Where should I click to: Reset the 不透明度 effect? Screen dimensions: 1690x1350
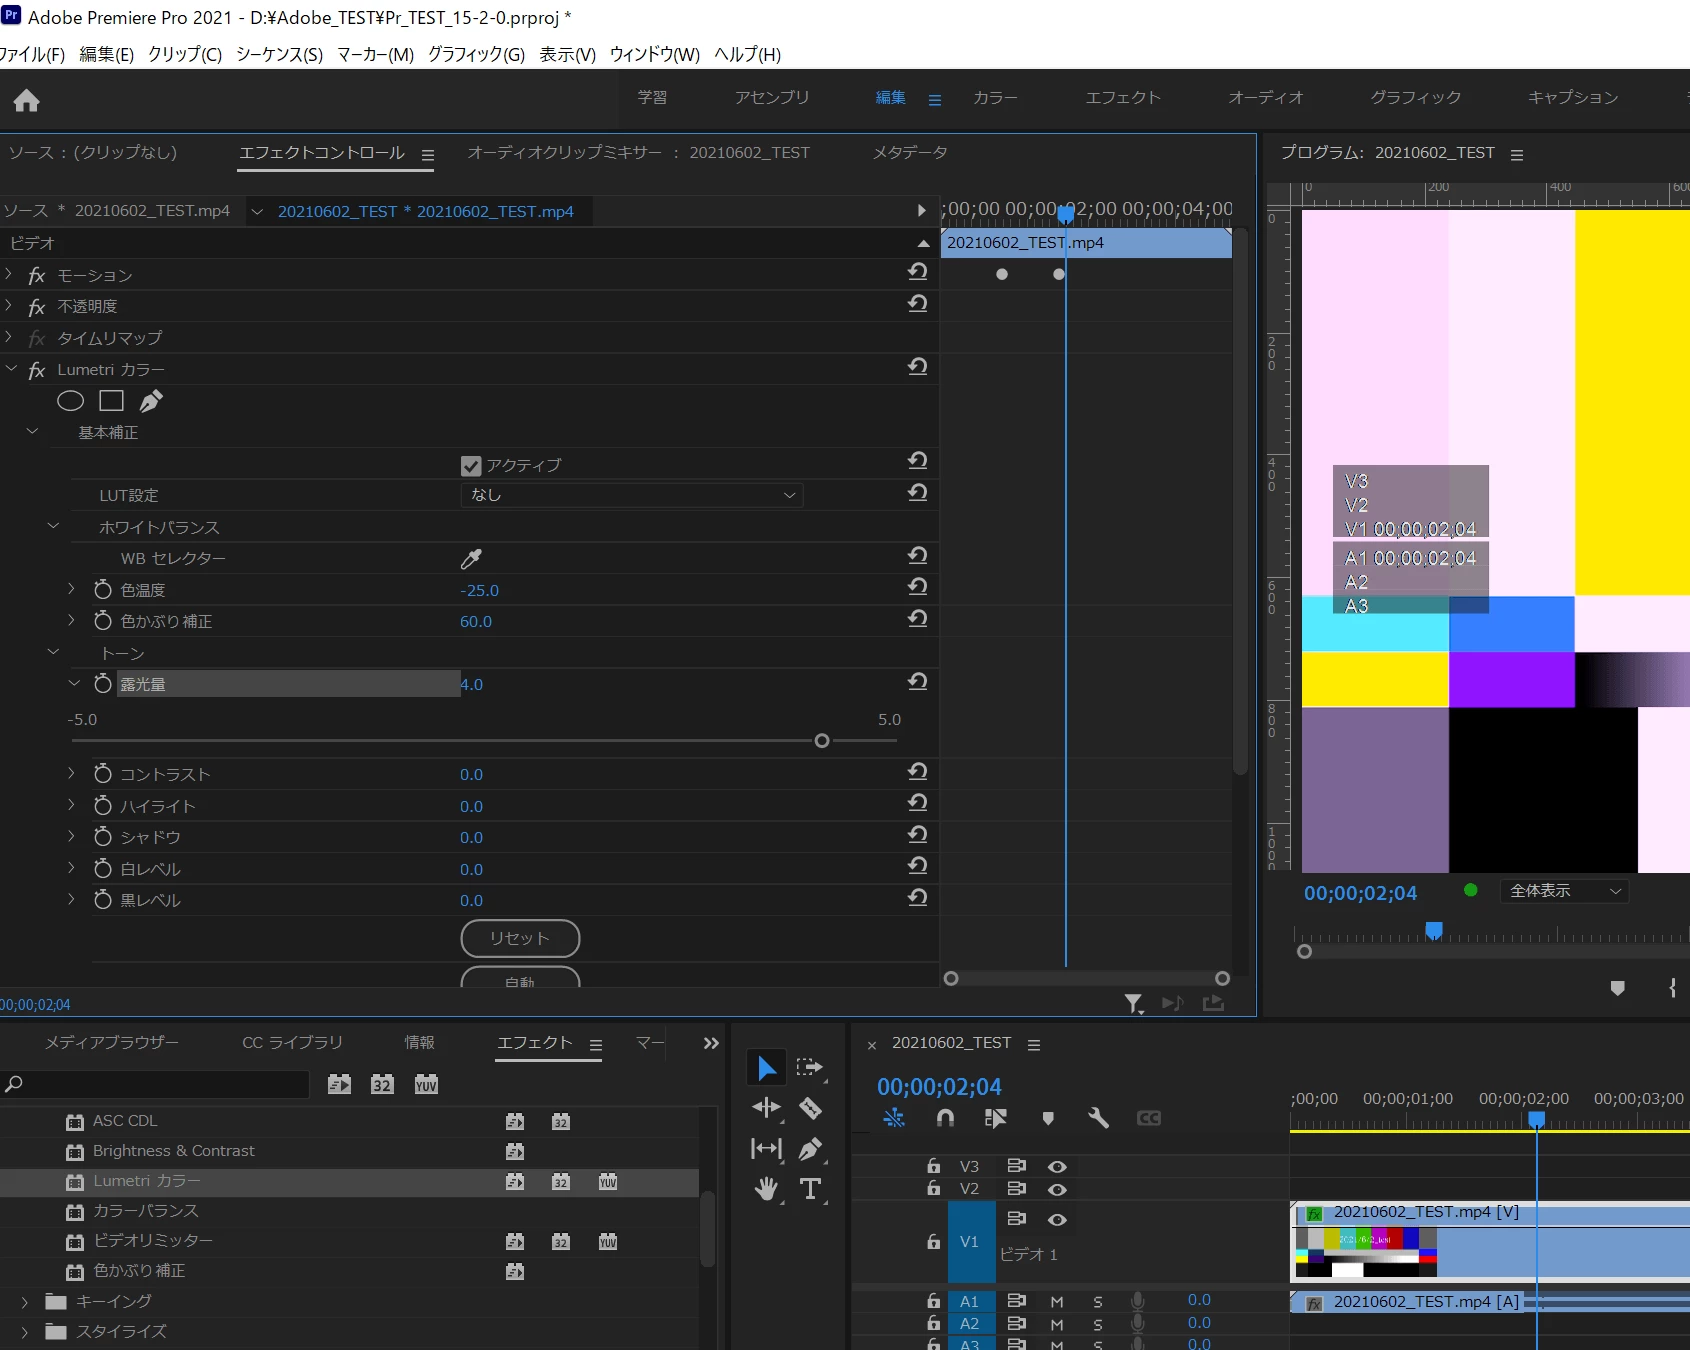pyautogui.click(x=917, y=303)
